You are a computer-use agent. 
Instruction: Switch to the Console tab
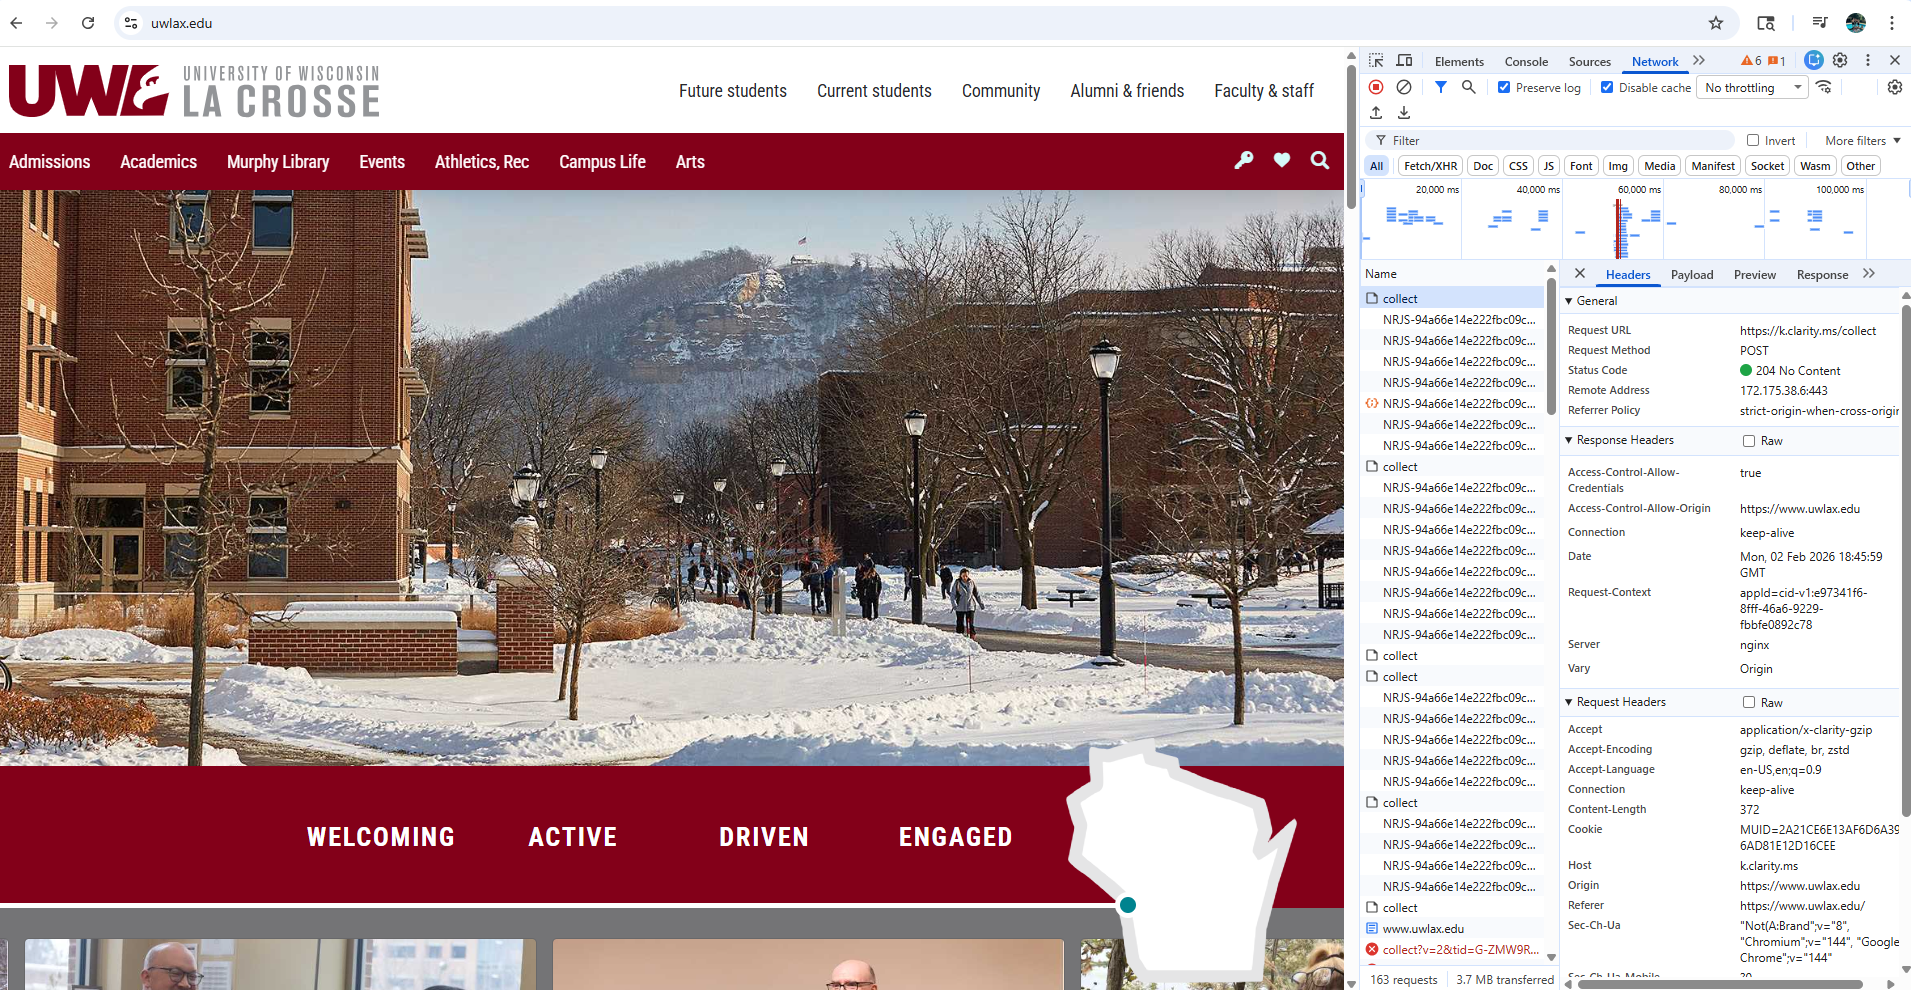click(1525, 61)
